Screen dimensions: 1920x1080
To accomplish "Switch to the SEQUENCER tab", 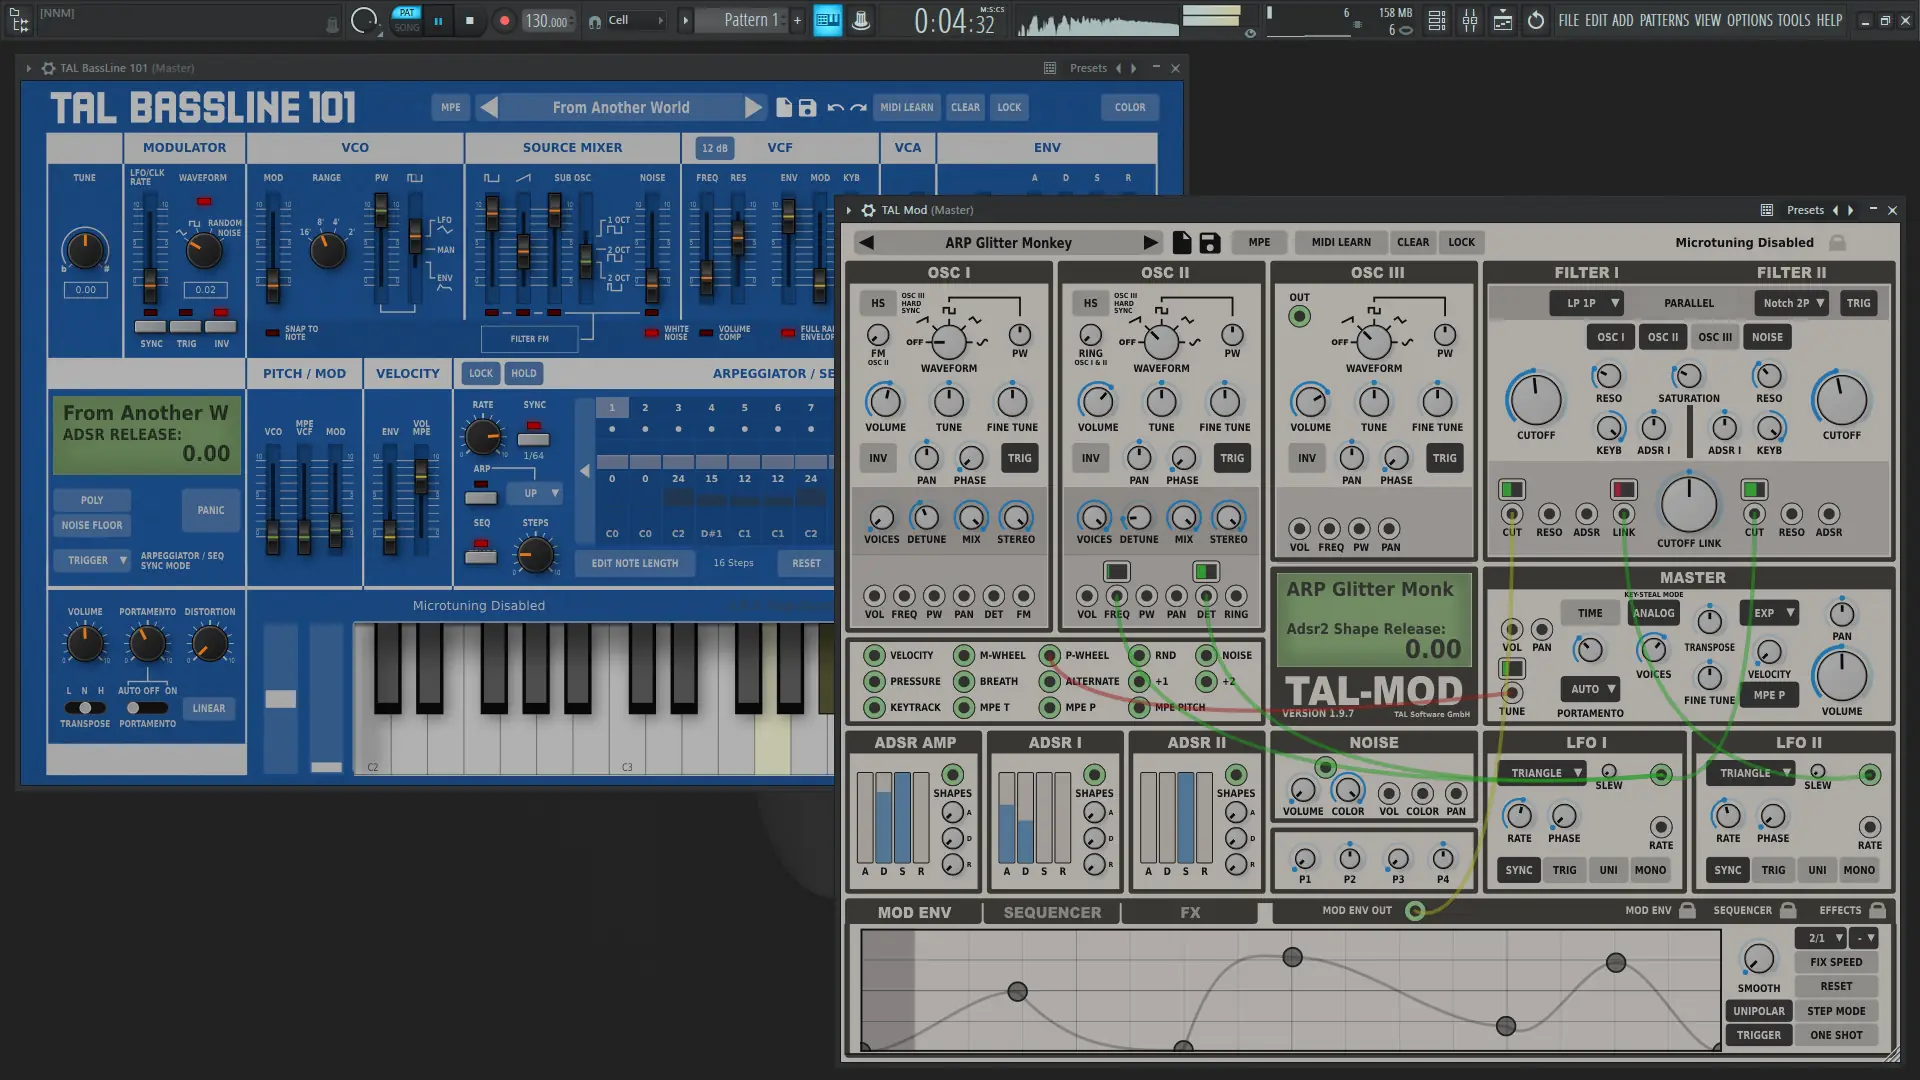I will click(1051, 912).
